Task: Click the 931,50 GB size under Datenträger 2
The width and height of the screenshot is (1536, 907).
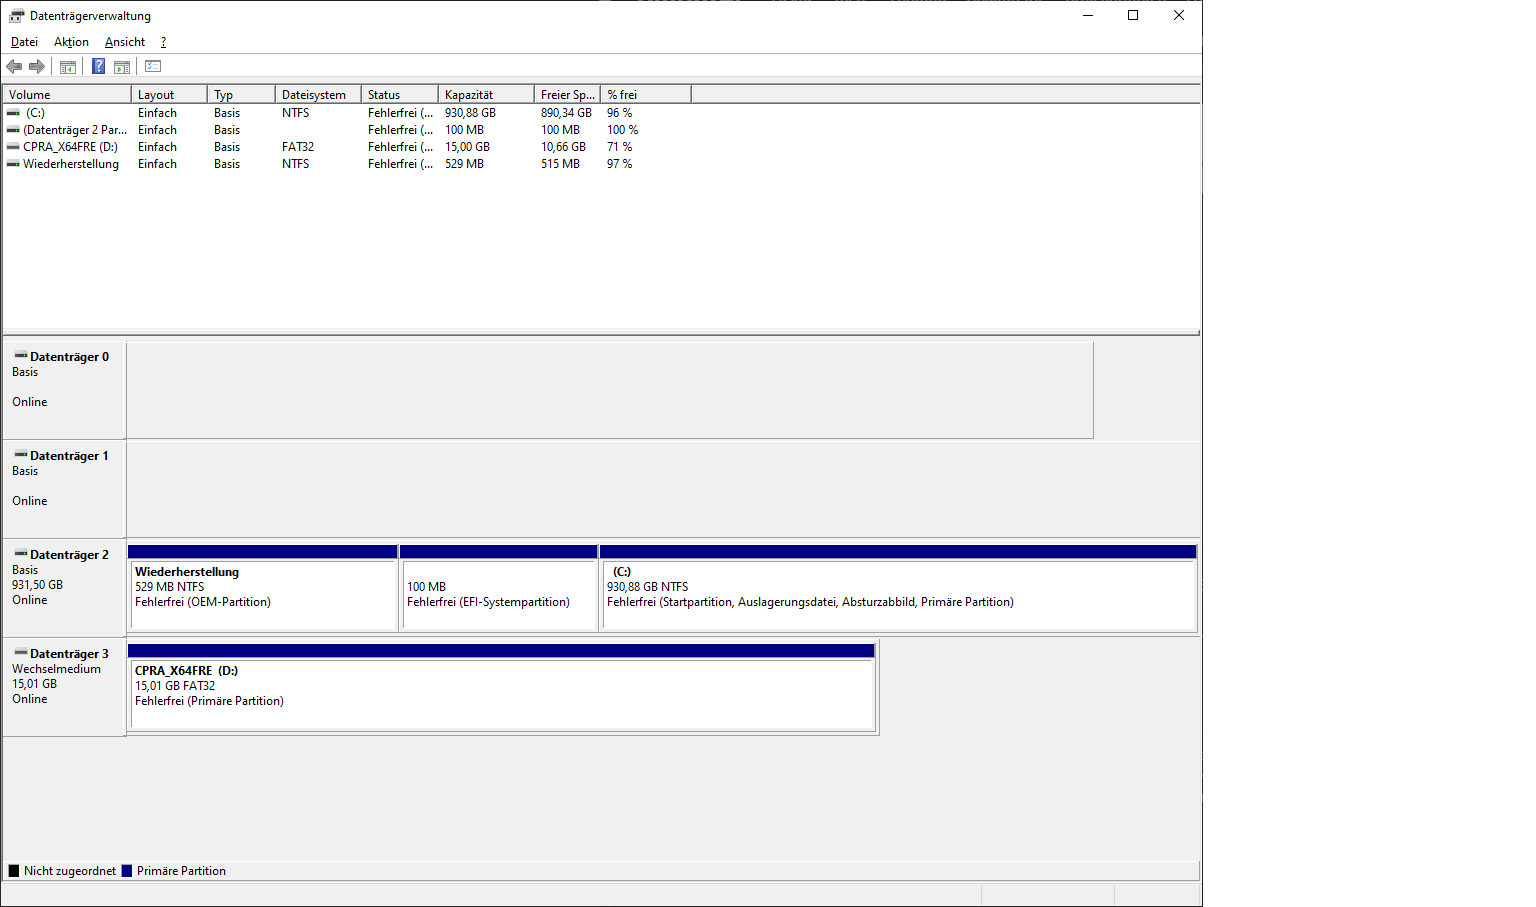Action: click(x=37, y=585)
